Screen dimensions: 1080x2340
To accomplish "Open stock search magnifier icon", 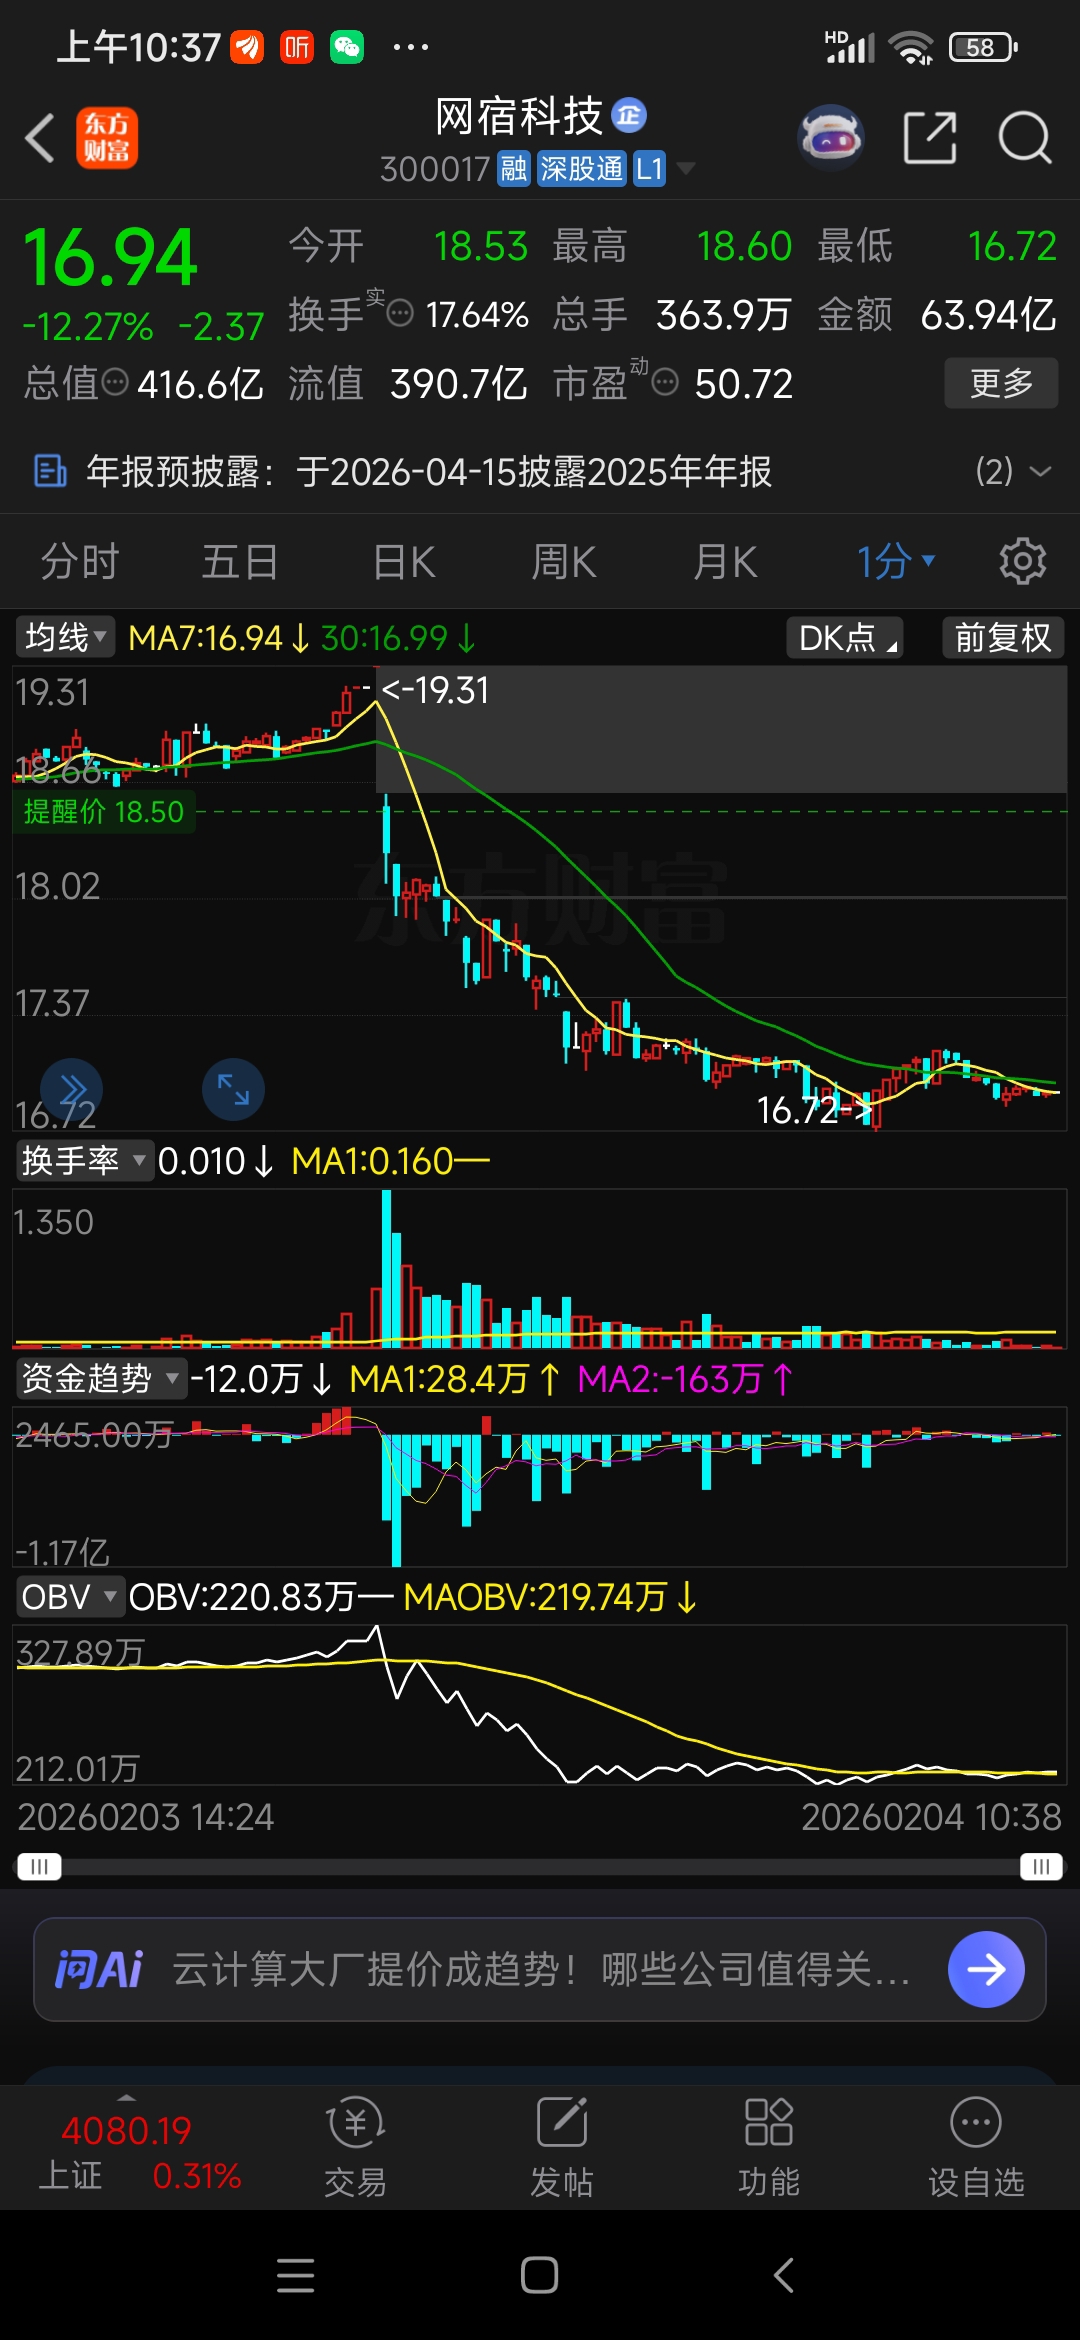I will (x=1025, y=137).
